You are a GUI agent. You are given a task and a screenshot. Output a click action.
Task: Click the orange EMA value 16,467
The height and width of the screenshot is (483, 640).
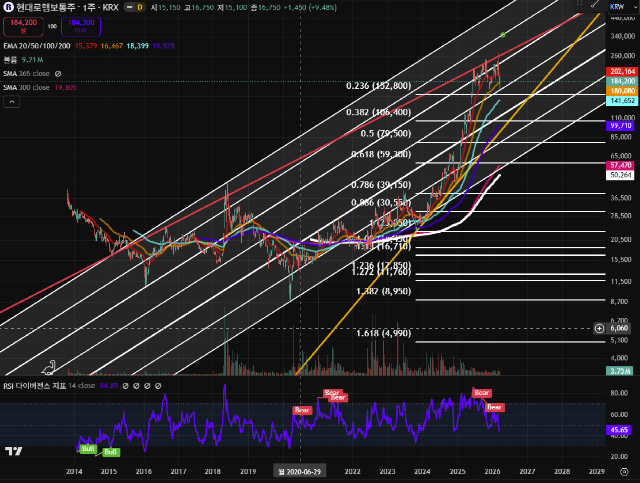(x=111, y=46)
